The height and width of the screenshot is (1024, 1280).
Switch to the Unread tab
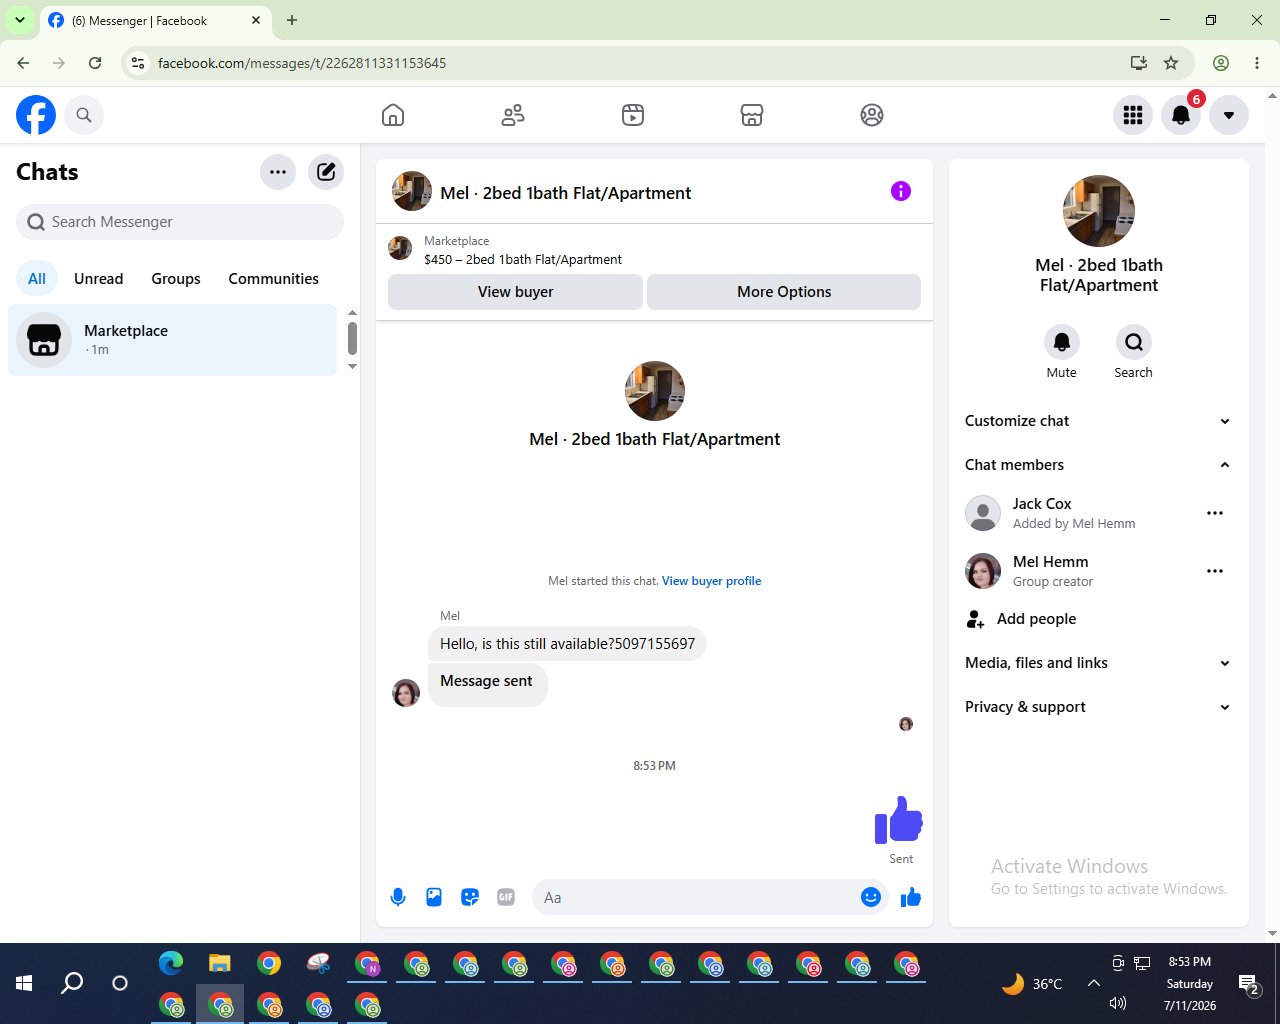(x=99, y=279)
